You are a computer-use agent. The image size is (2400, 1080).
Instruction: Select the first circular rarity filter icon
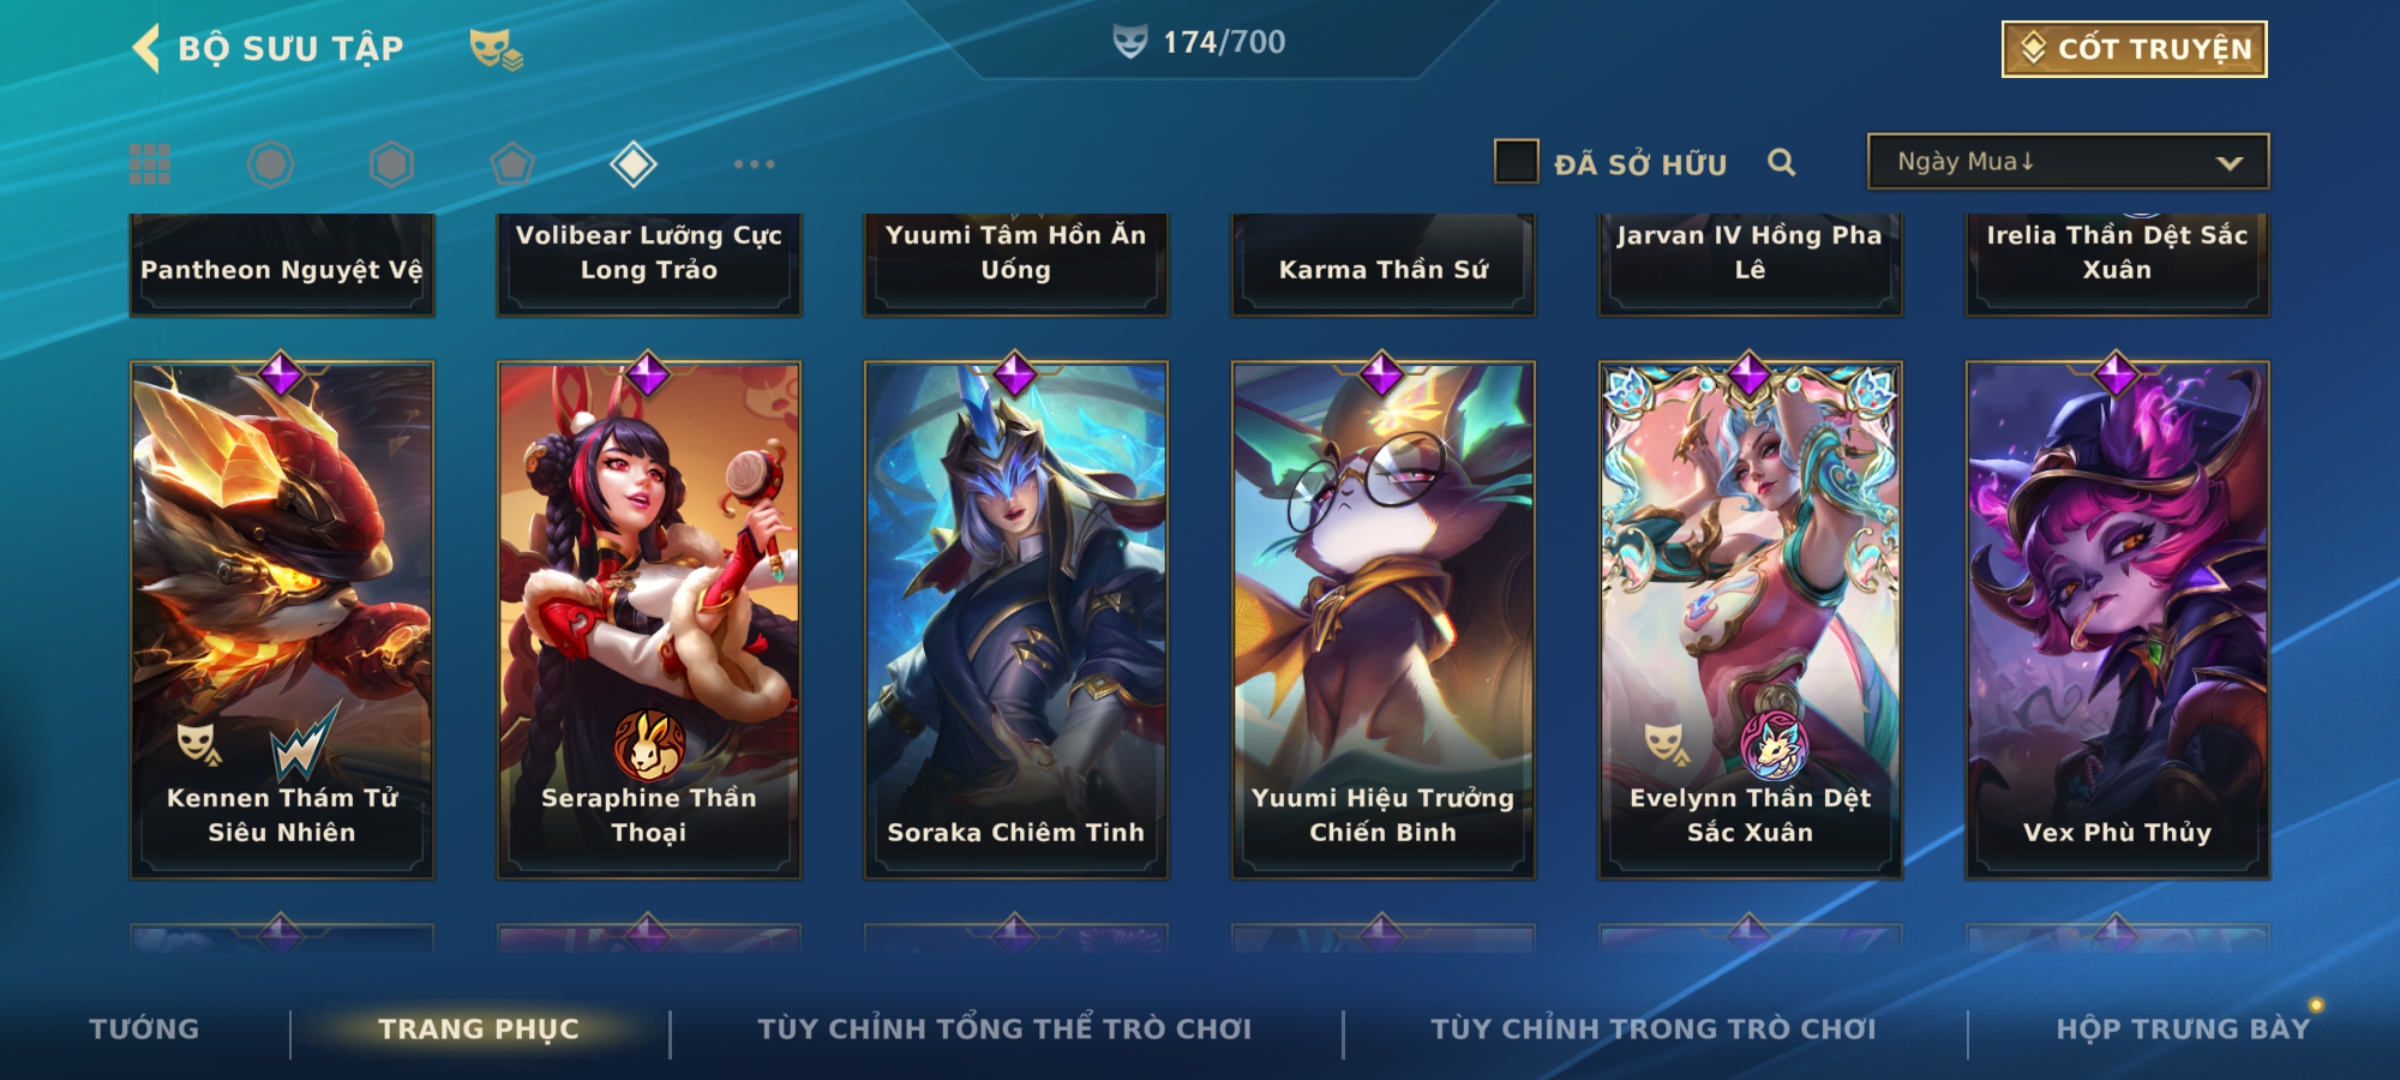click(x=270, y=164)
